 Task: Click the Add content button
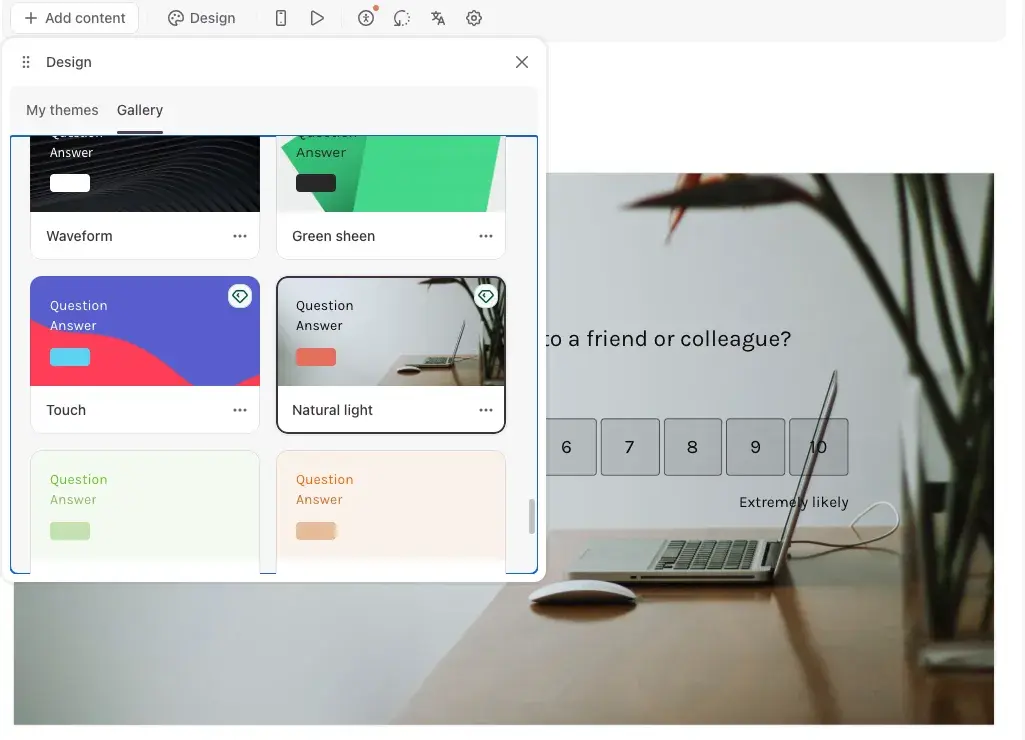(73, 17)
